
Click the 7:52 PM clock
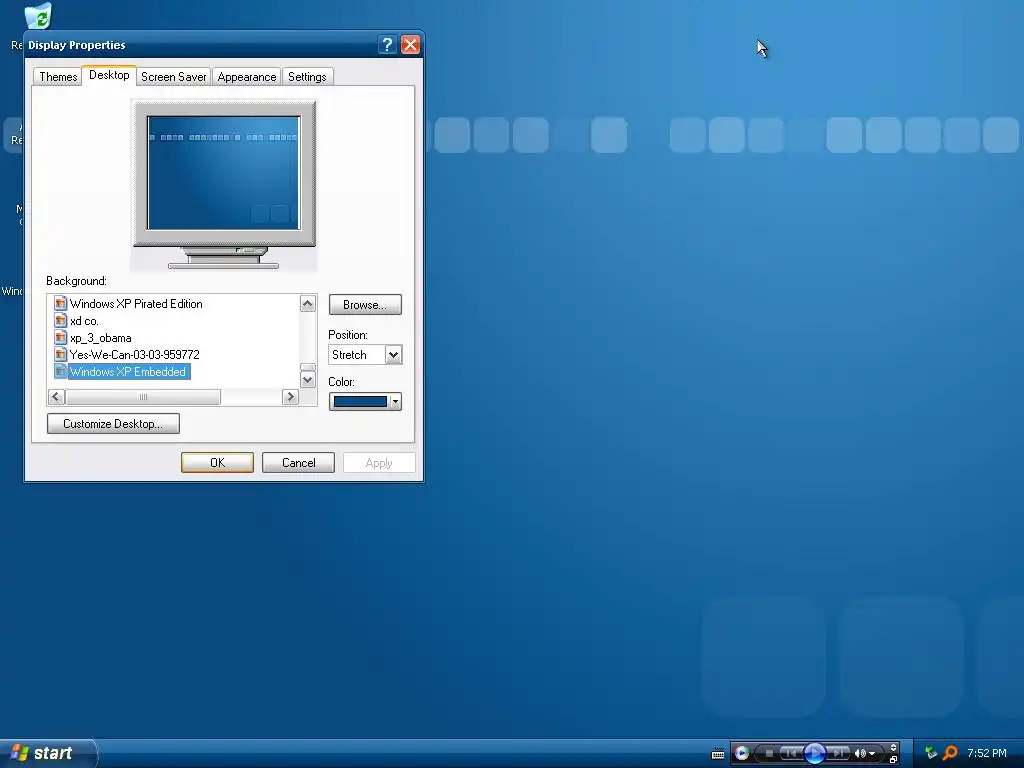pyautogui.click(x=987, y=753)
